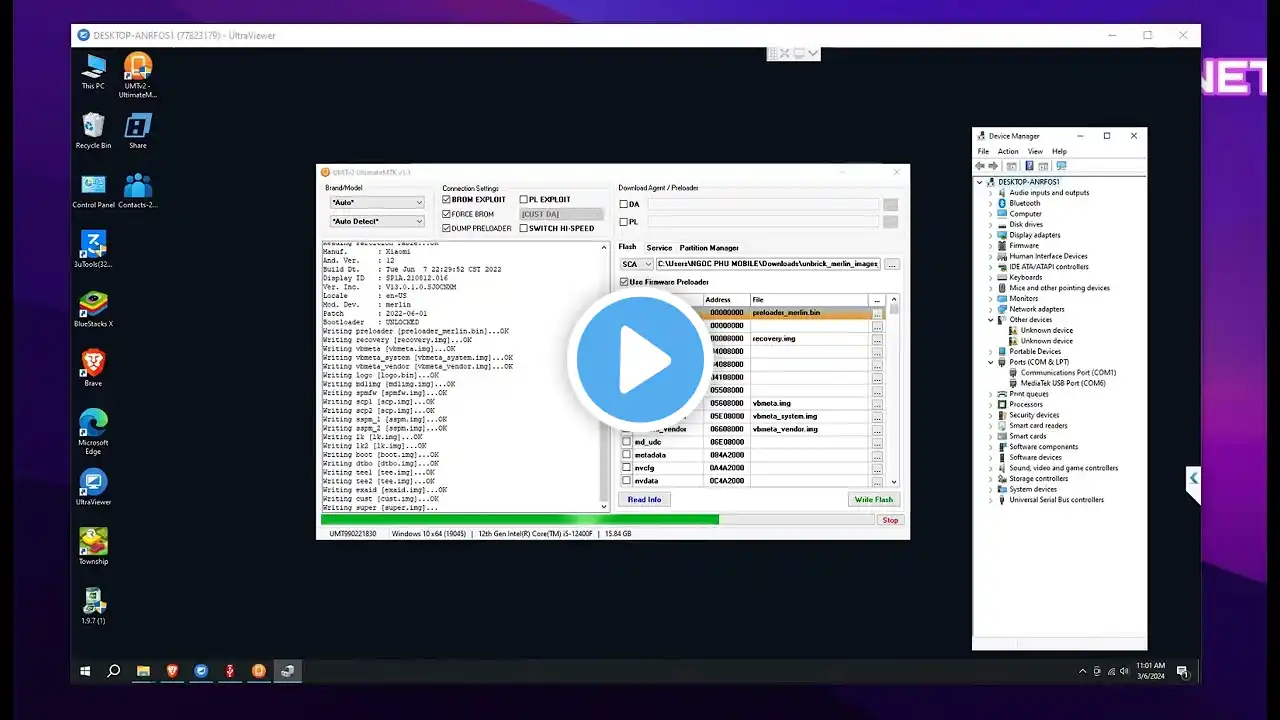
Task: Open the taskbar Search icon
Action: pyautogui.click(x=114, y=671)
